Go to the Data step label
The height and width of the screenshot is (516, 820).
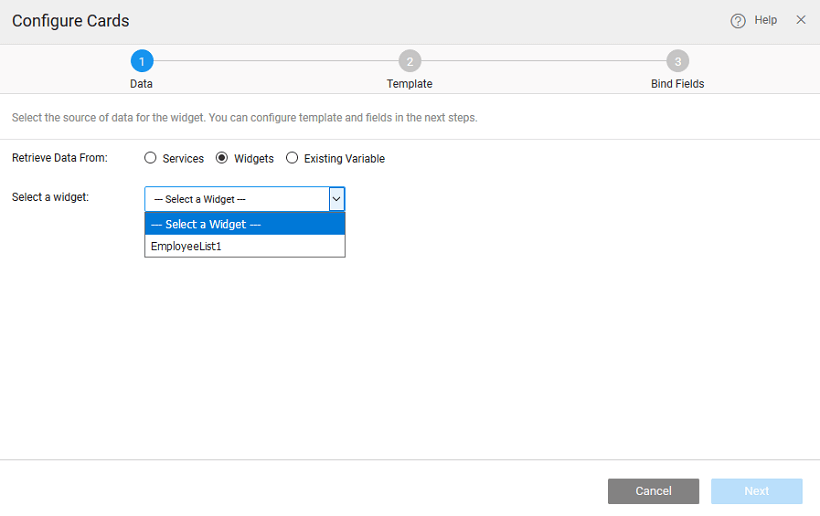pos(142,84)
